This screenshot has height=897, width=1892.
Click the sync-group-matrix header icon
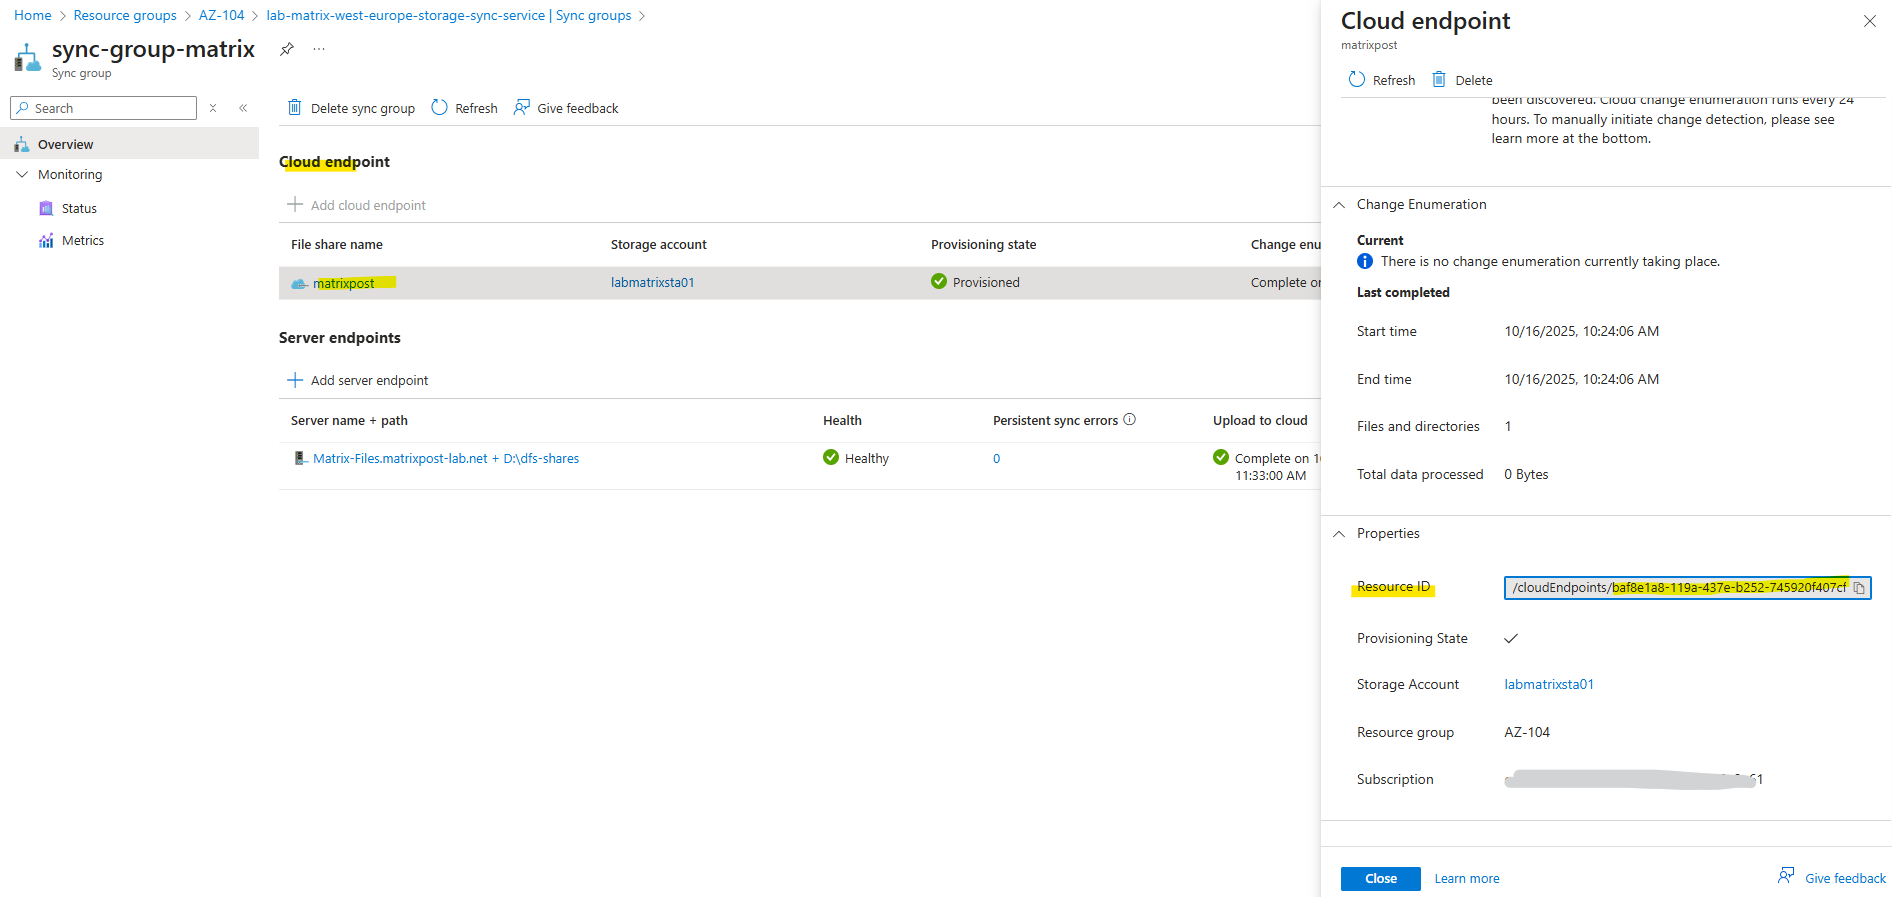(x=27, y=58)
